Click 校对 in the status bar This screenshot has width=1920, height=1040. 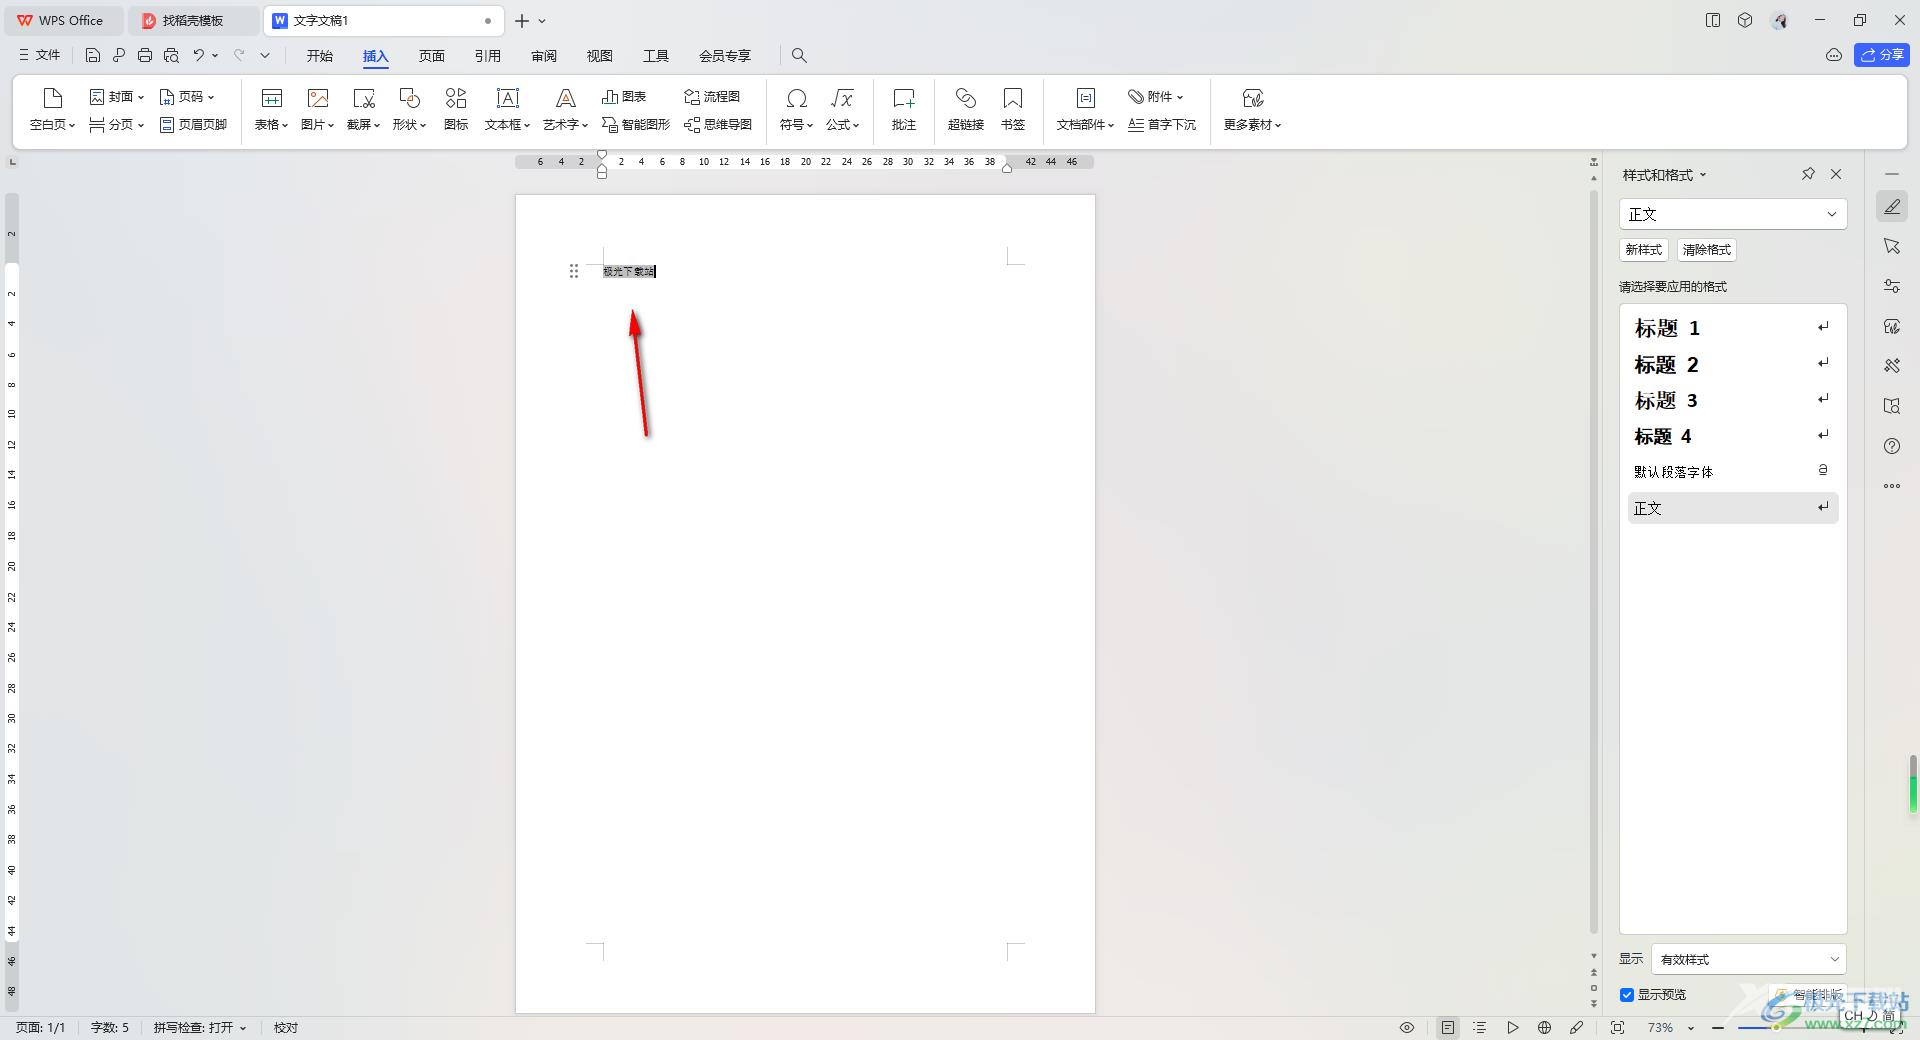click(x=286, y=1028)
